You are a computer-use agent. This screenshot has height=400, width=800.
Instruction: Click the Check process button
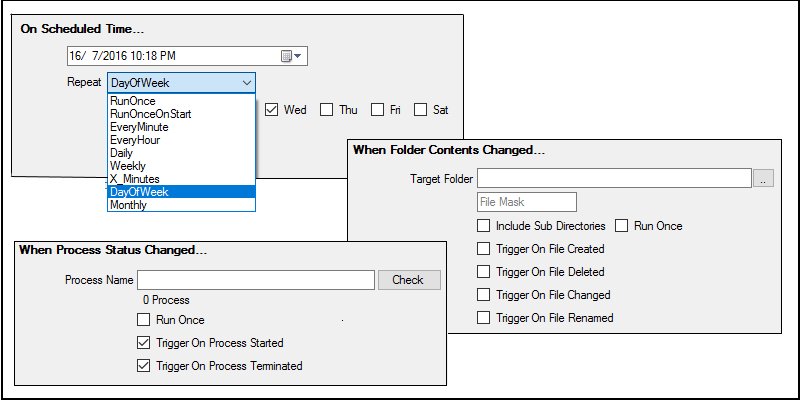(409, 280)
